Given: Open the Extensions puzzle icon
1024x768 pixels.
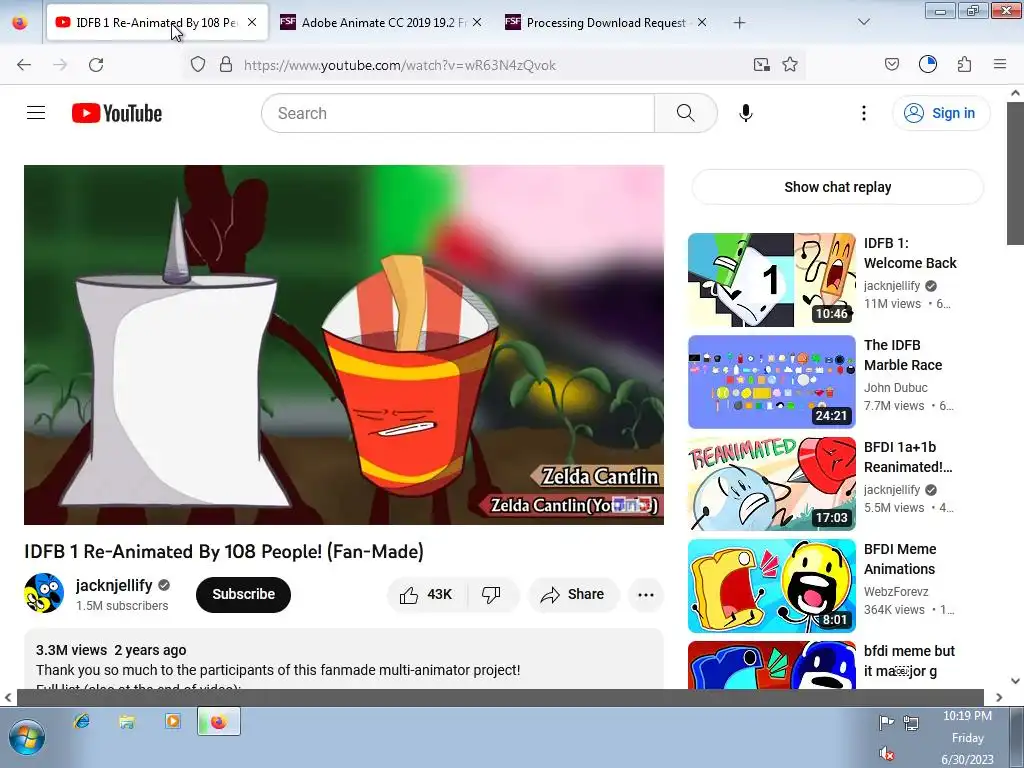Looking at the screenshot, I should (x=965, y=64).
